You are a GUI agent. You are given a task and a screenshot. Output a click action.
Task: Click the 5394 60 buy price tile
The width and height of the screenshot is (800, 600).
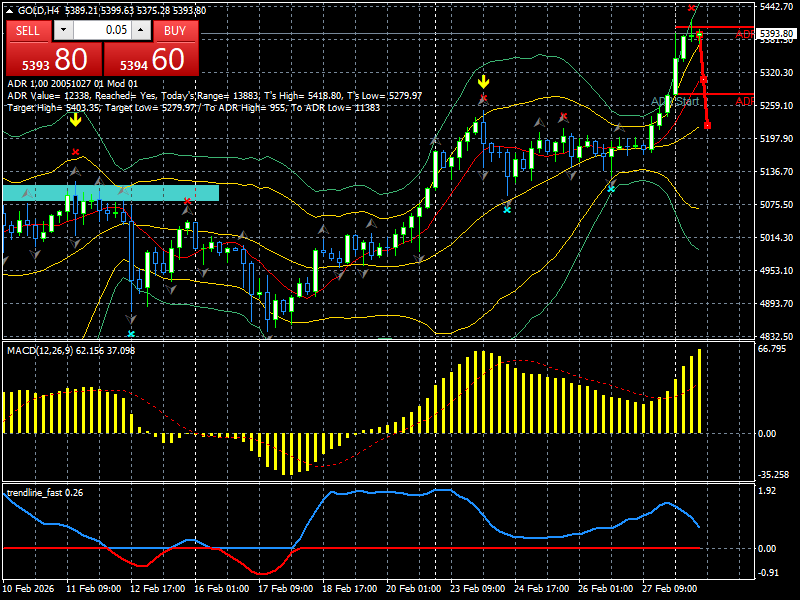point(152,59)
